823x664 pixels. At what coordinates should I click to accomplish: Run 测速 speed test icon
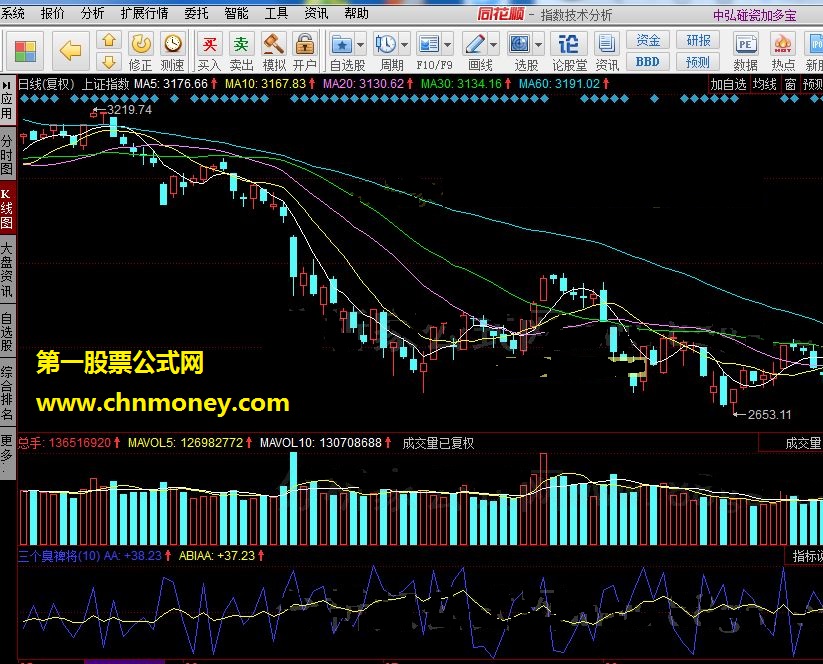pos(173,51)
